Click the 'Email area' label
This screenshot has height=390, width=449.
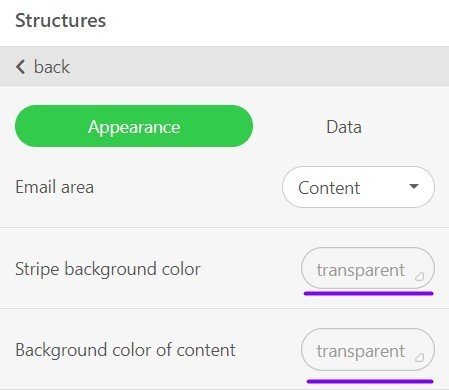(55, 187)
